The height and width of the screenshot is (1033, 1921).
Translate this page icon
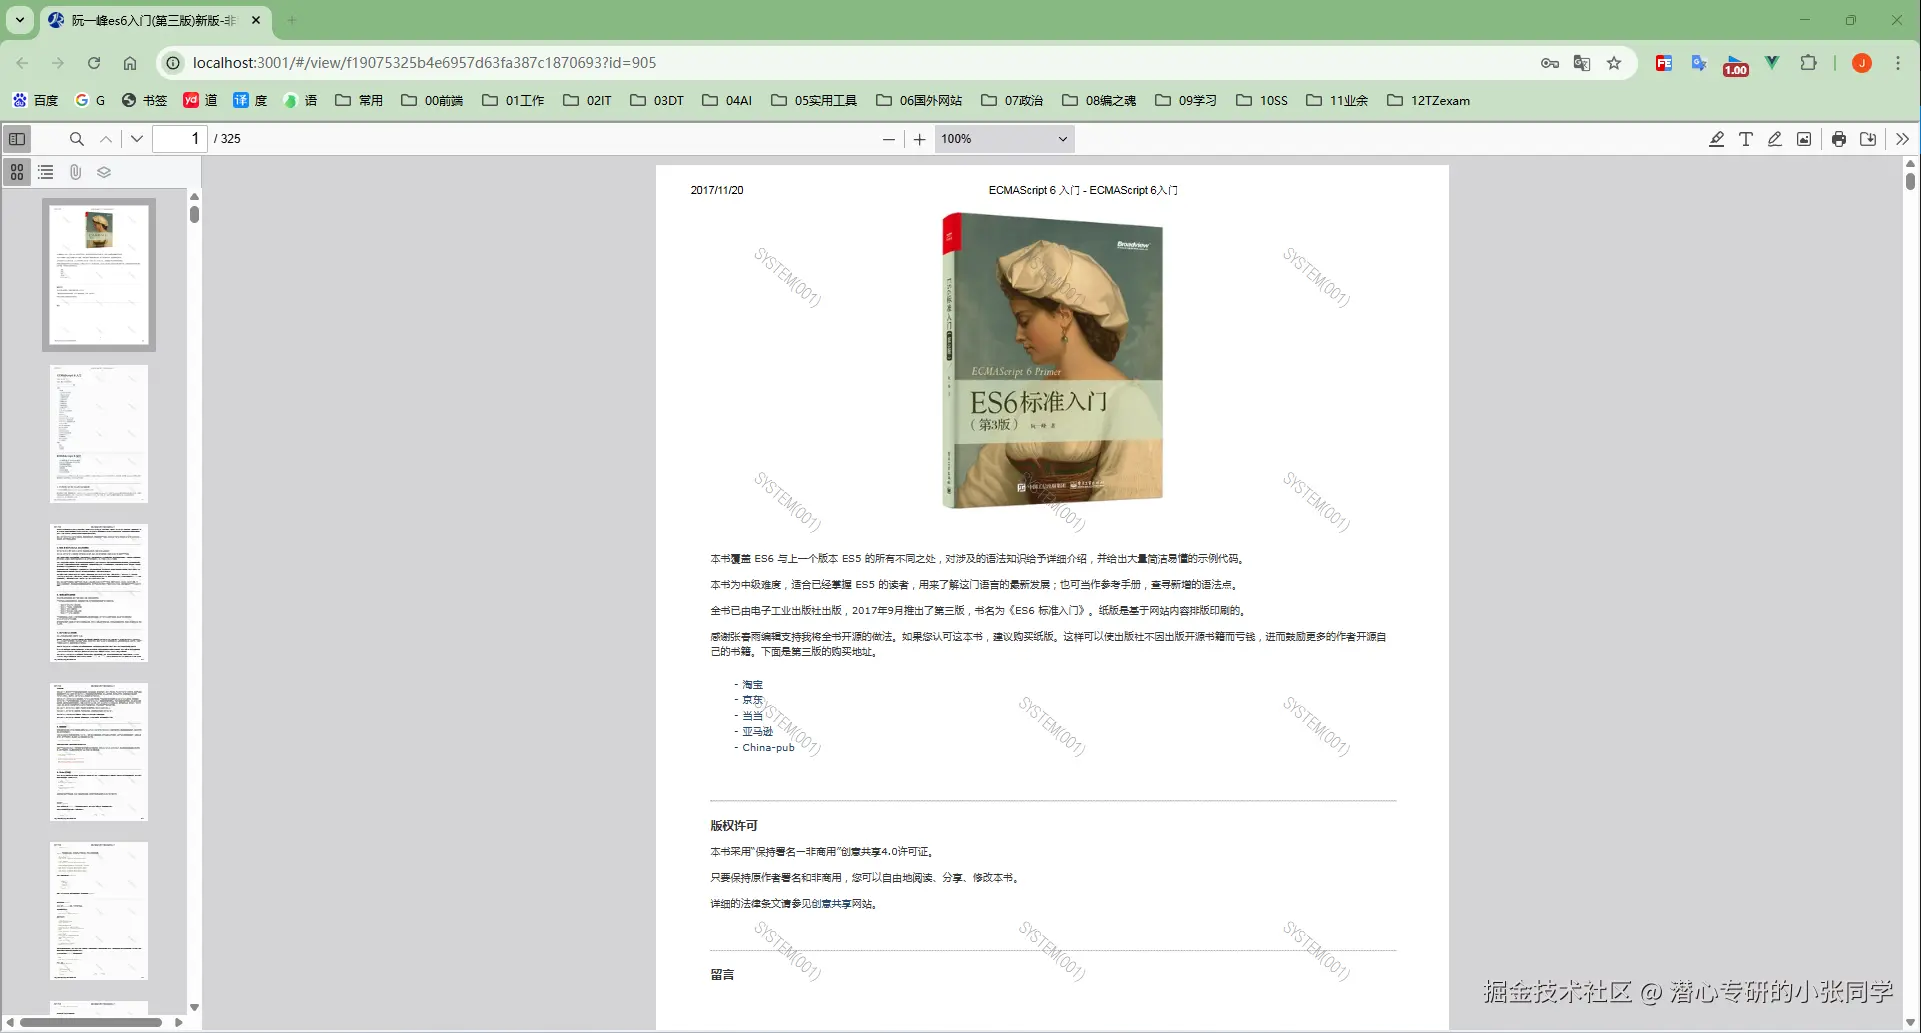pos(1582,63)
